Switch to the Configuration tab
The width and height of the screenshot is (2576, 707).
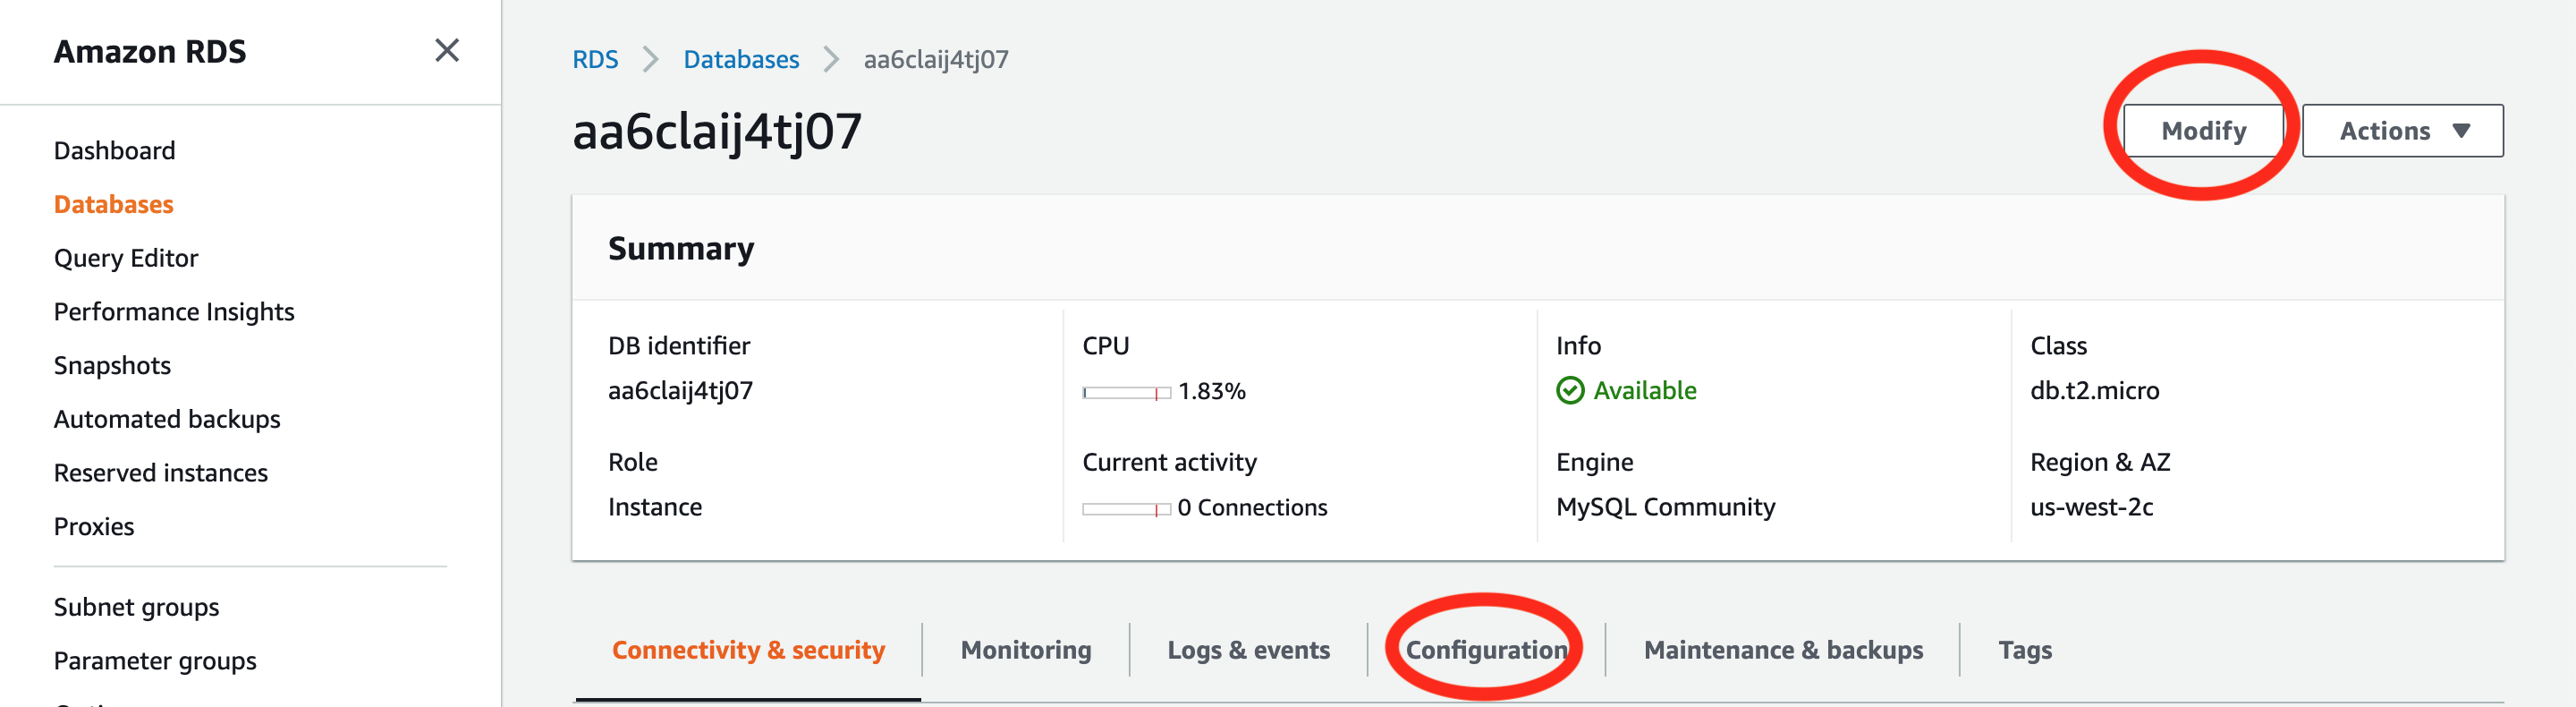pos(1486,650)
